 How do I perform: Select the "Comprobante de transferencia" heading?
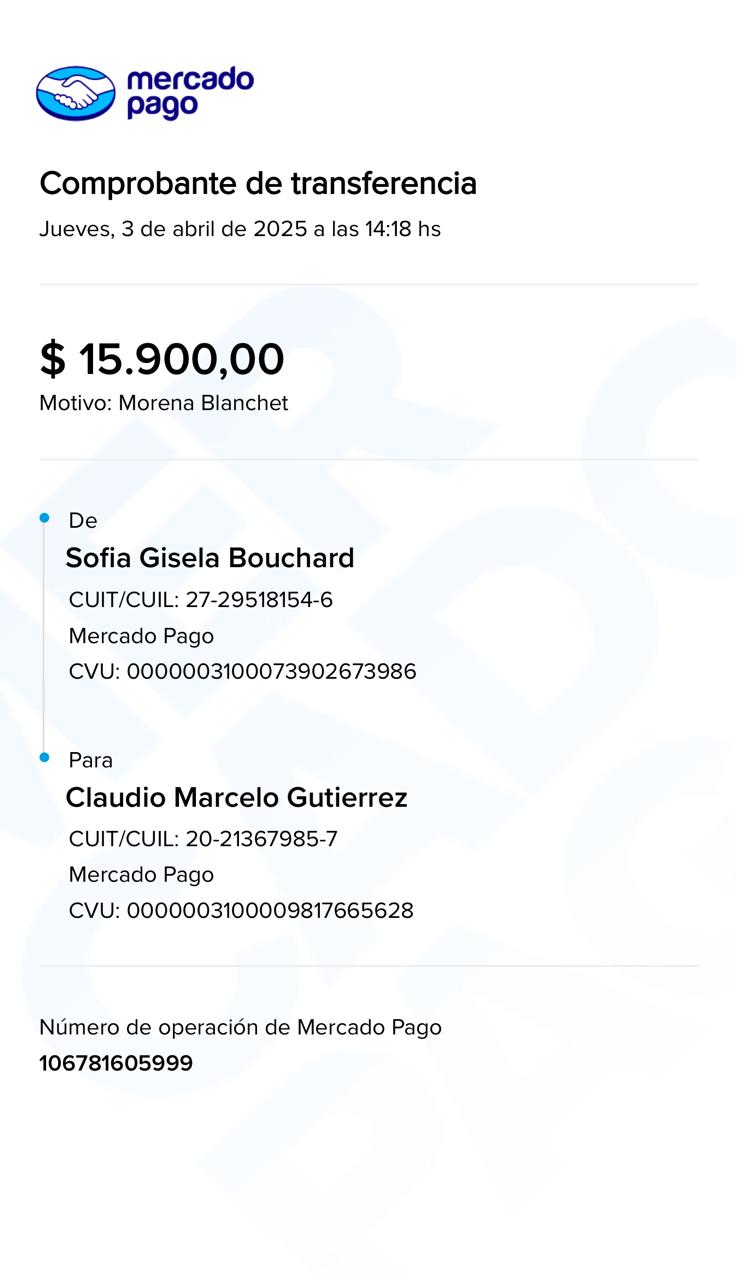(258, 184)
